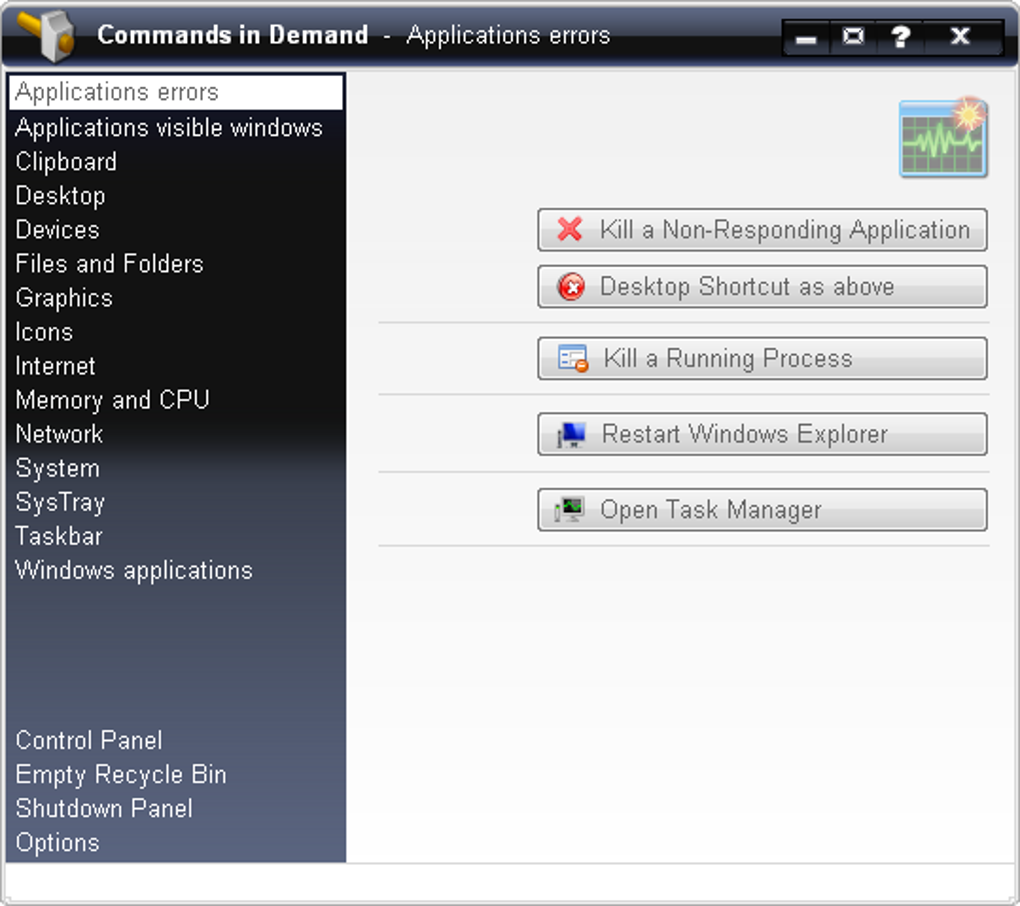Open Windows applications category
This screenshot has height=906, width=1020.
click(134, 570)
